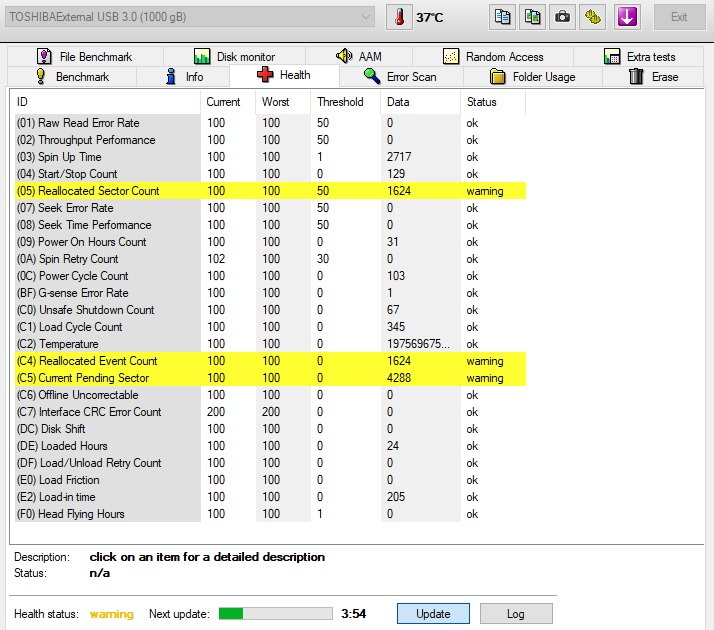This screenshot has width=714, height=630.
Task: Select the (03) Spin Up Time row
Action: (270, 157)
